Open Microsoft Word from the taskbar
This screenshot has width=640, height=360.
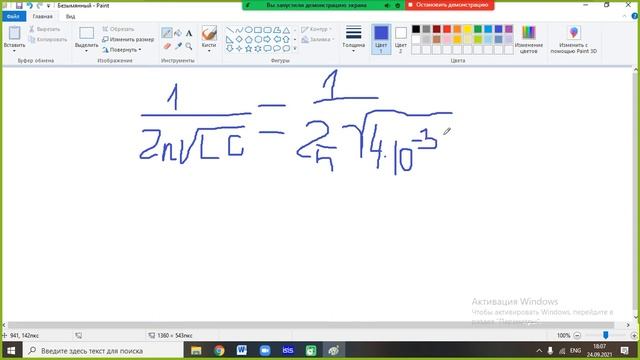click(242, 351)
